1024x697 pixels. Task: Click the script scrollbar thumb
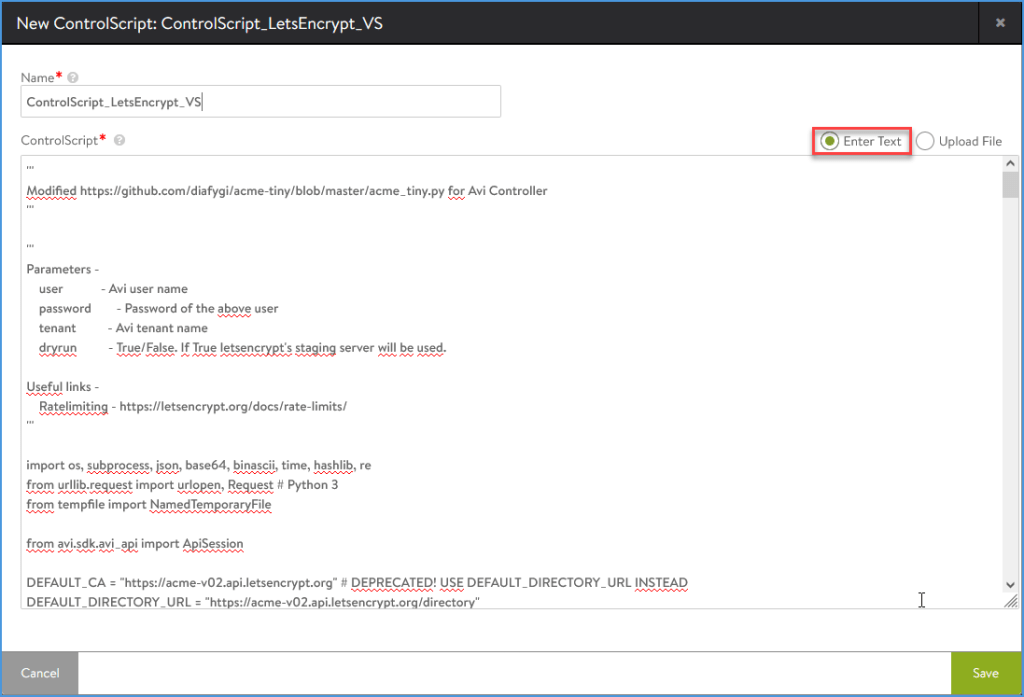(1010, 185)
